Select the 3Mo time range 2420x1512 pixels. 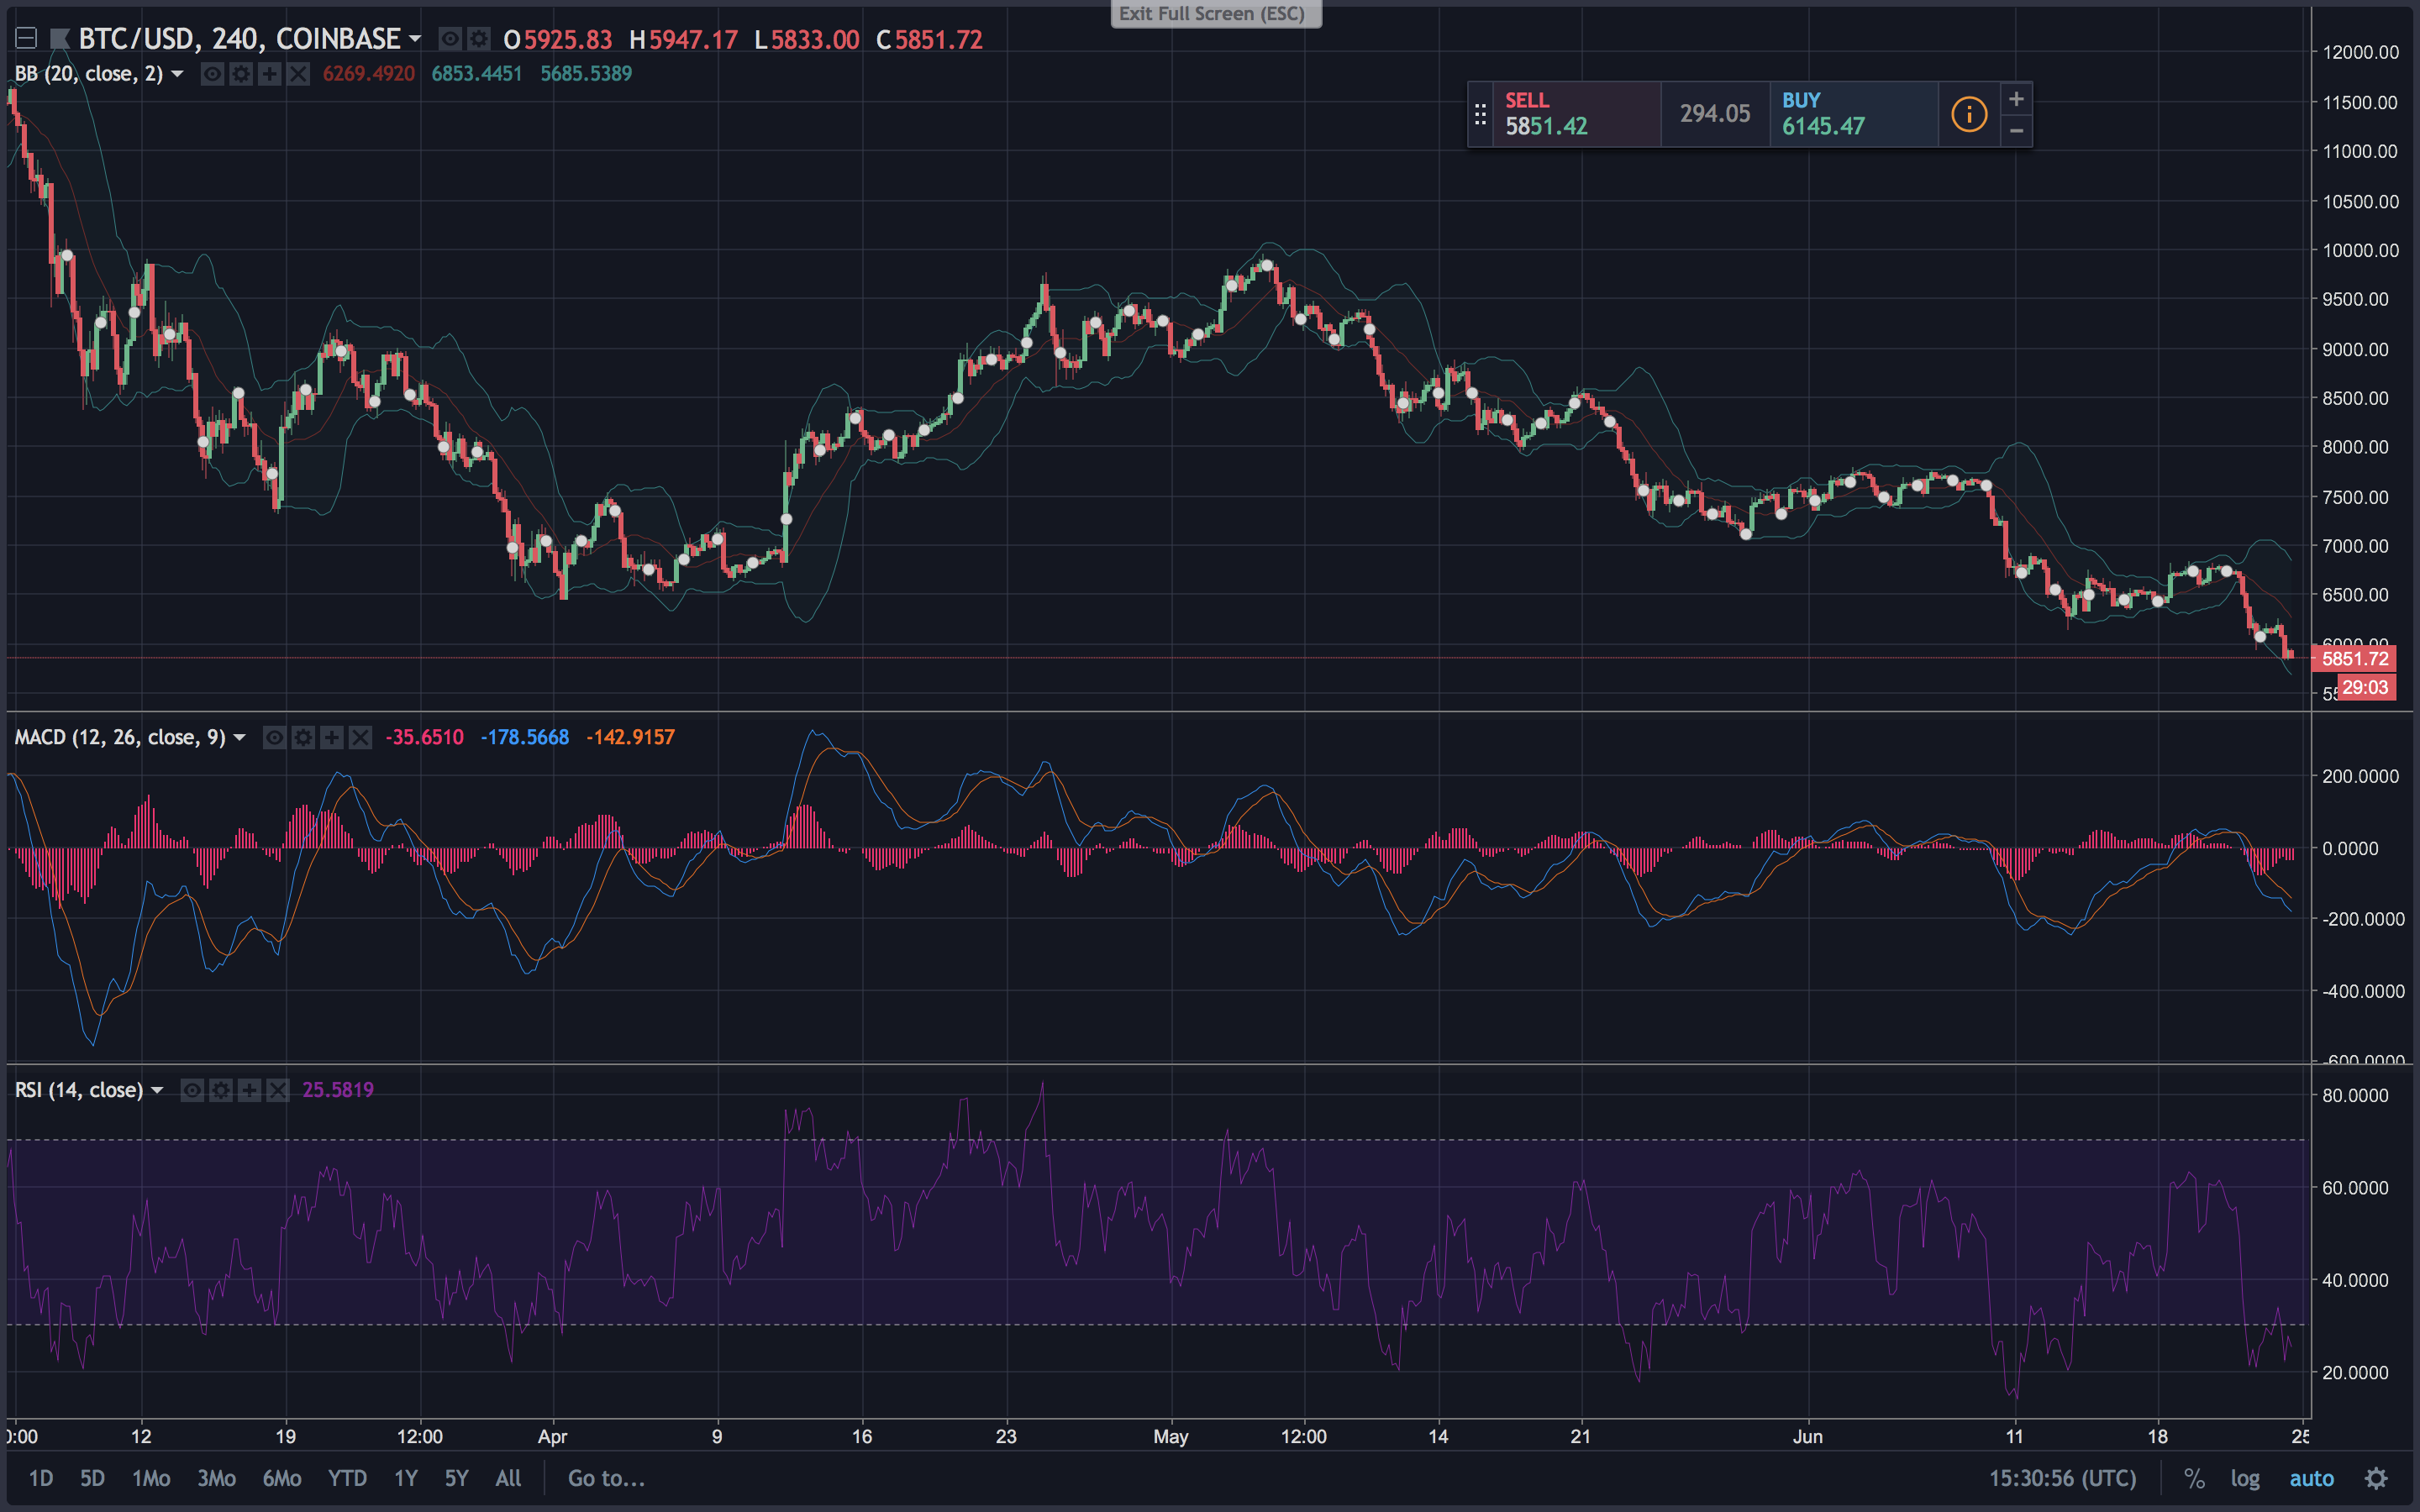216,1478
